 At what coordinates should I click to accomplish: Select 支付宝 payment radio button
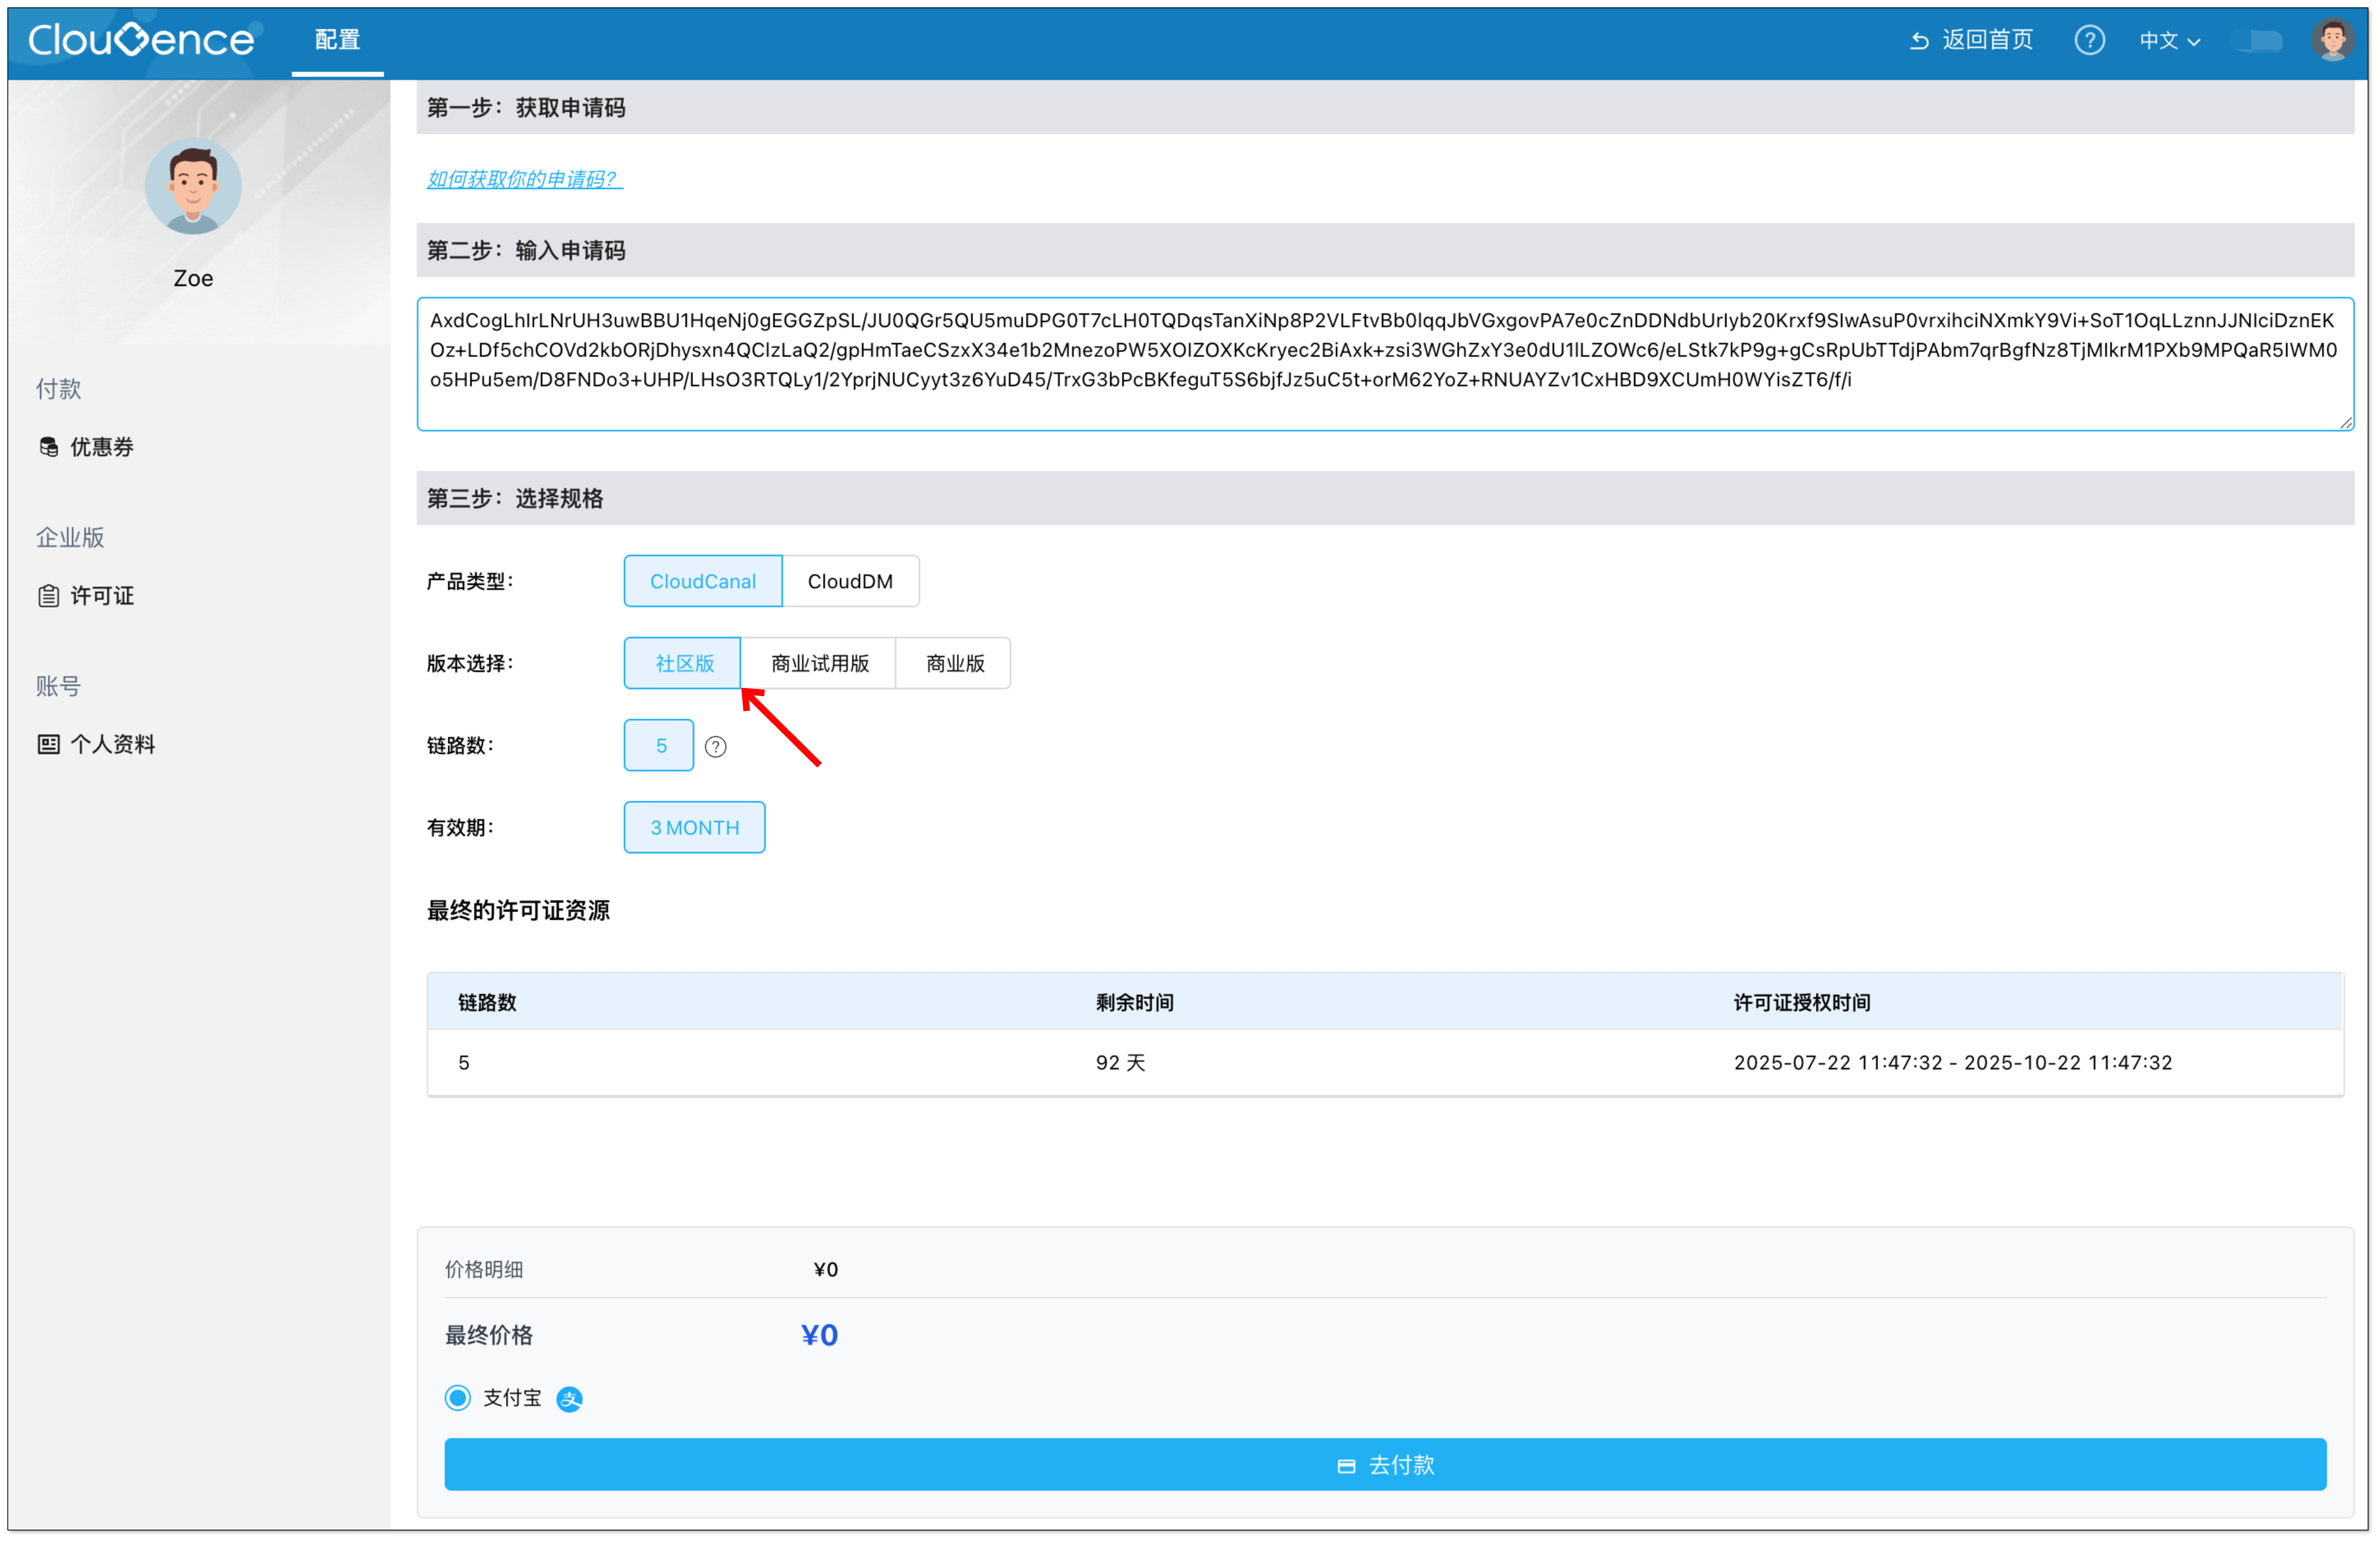pyautogui.click(x=458, y=1398)
